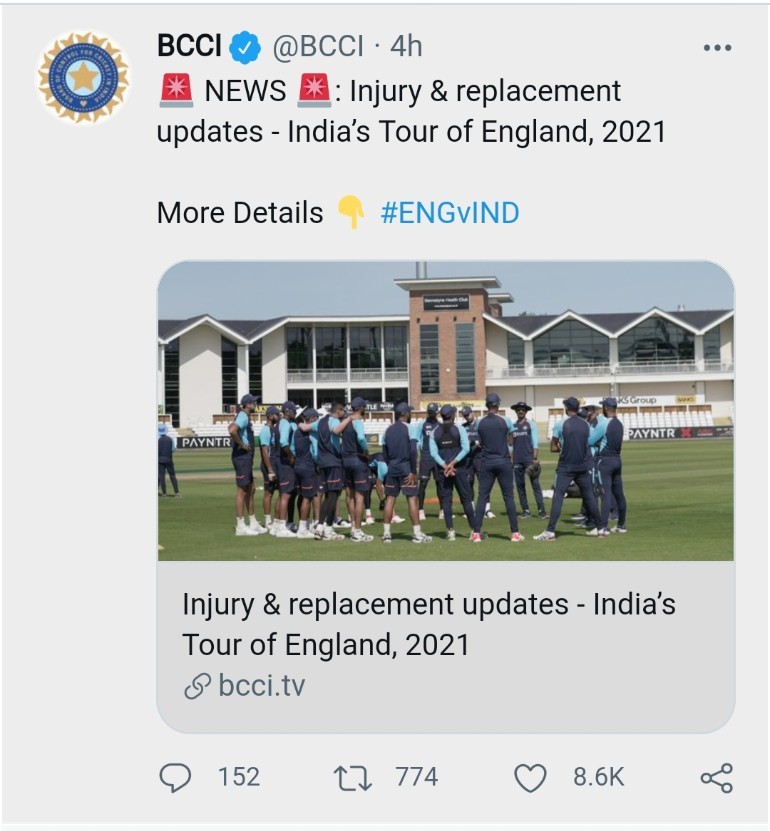Click the BCCI display name
This screenshot has width=770, height=831.
point(189,46)
